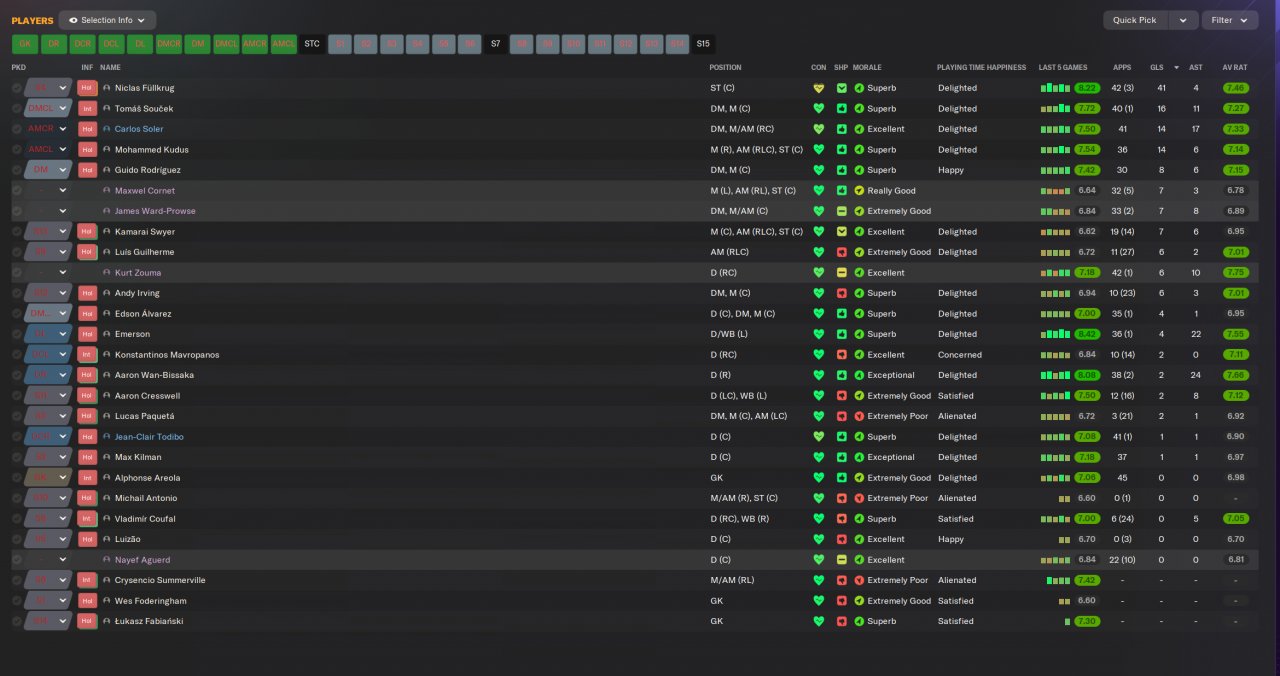1280x676 pixels.
Task: Click 7.66 average rating for Wan-Bissaka
Action: click(1235, 375)
